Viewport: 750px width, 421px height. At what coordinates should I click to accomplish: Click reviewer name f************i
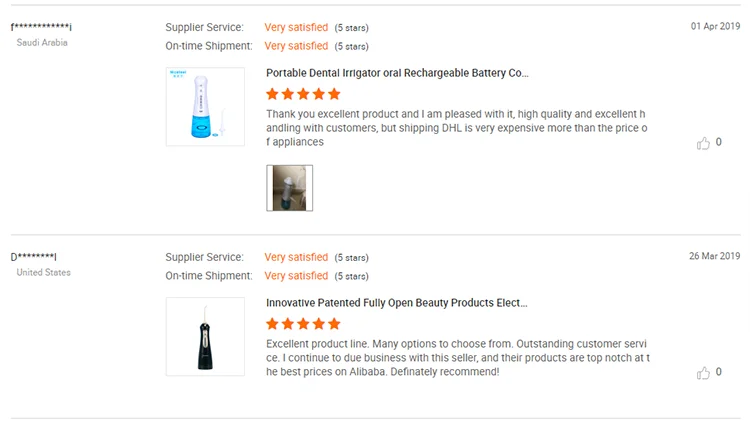click(42, 27)
